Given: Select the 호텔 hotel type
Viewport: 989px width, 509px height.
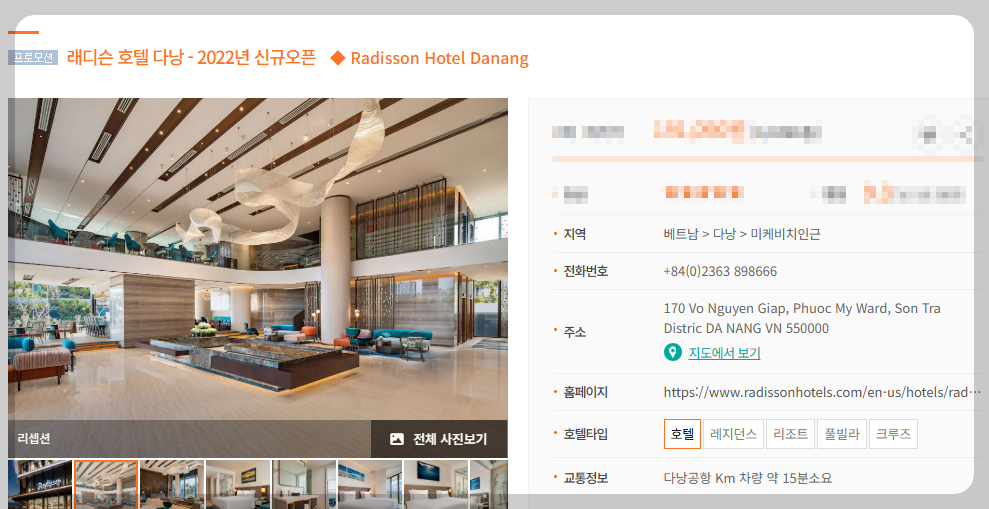Looking at the screenshot, I should (x=682, y=434).
